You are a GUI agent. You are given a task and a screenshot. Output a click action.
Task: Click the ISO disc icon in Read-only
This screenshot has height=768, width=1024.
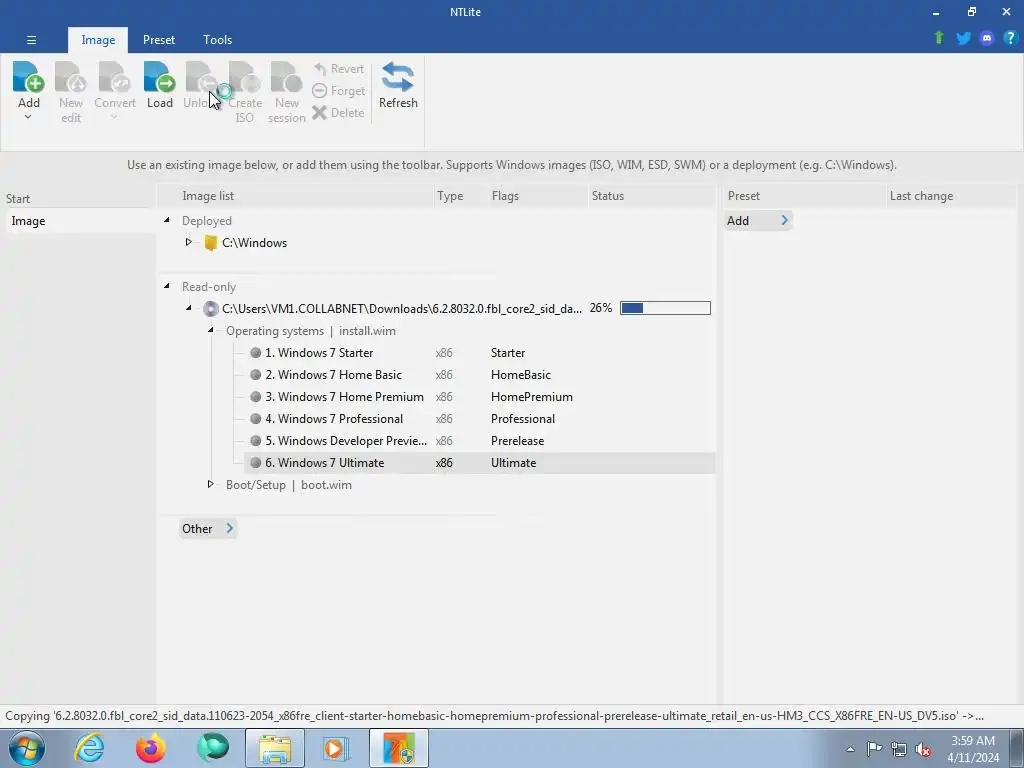coord(210,309)
